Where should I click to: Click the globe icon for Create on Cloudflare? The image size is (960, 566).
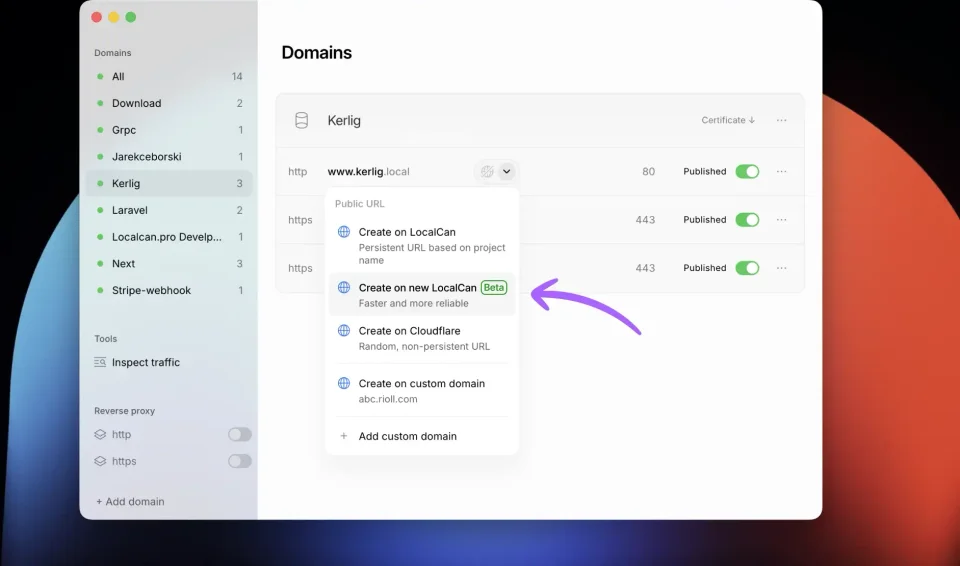(344, 331)
